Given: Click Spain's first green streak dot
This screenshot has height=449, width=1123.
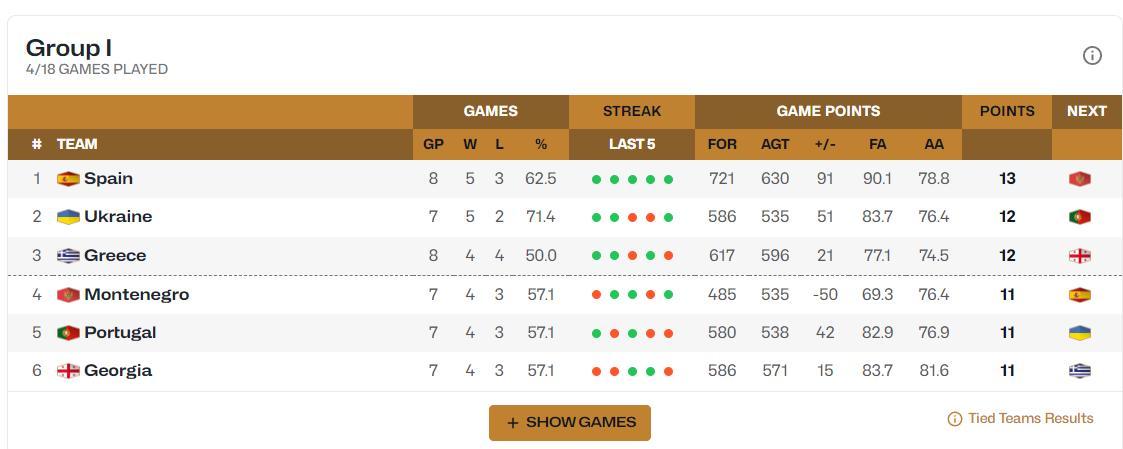Looking at the screenshot, I should (x=597, y=180).
